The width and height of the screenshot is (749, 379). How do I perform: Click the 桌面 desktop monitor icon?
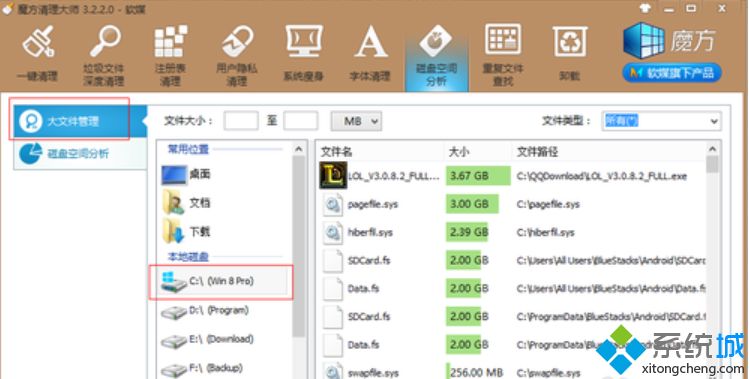(x=174, y=175)
